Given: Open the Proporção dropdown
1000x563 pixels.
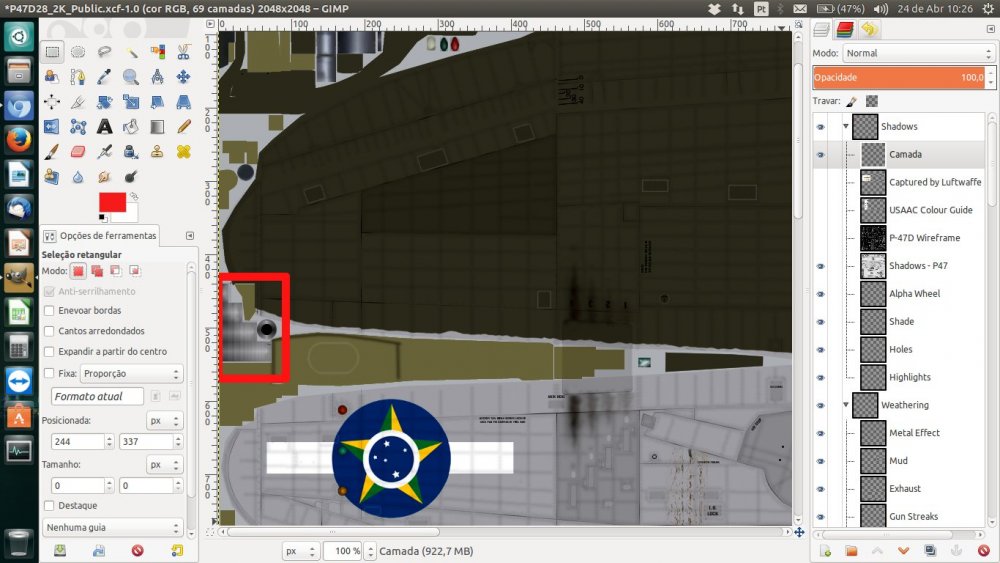Looking at the screenshot, I should tap(131, 373).
